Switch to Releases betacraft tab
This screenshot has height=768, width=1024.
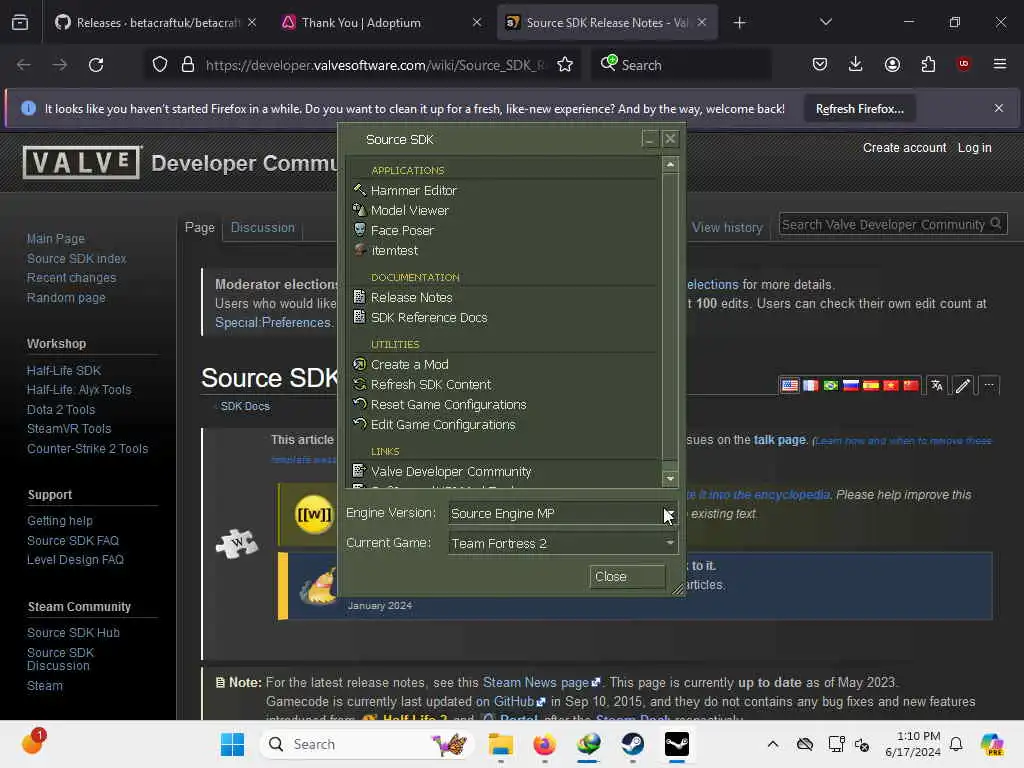click(x=156, y=23)
